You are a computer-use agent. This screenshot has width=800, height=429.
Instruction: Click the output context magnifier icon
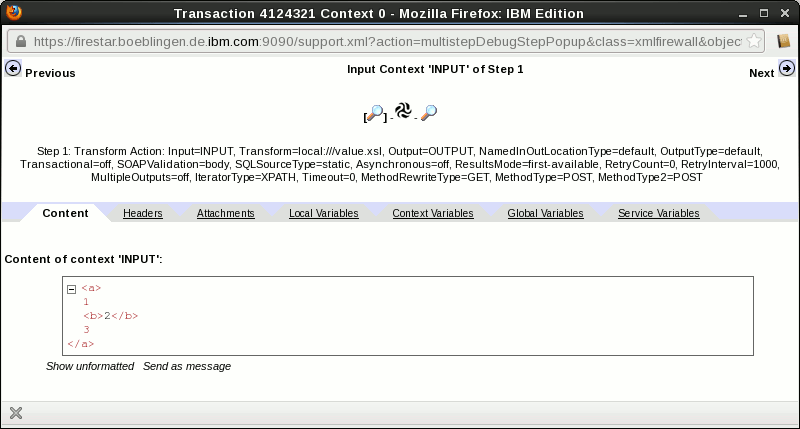point(429,113)
